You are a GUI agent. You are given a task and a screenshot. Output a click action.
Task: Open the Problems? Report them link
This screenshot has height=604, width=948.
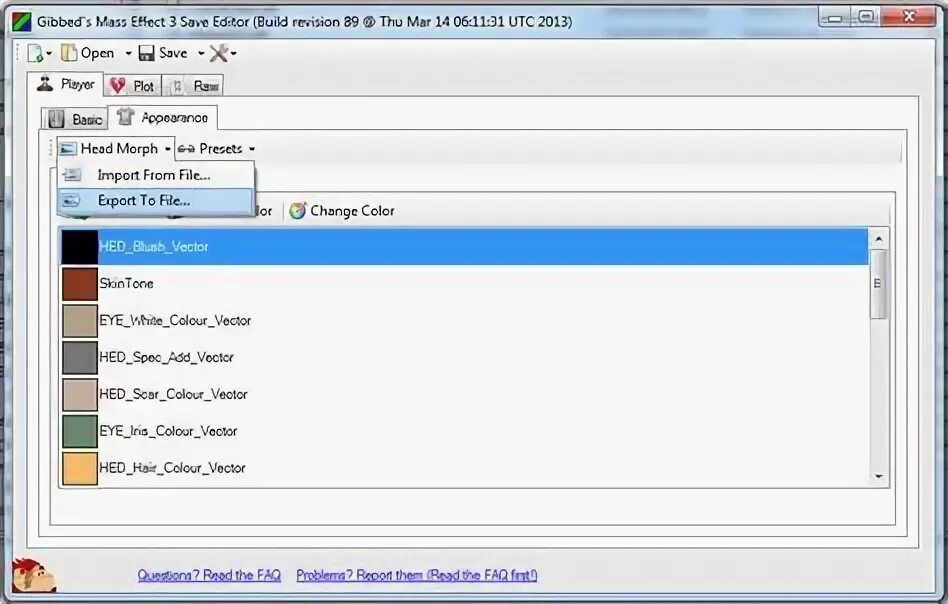click(417, 575)
